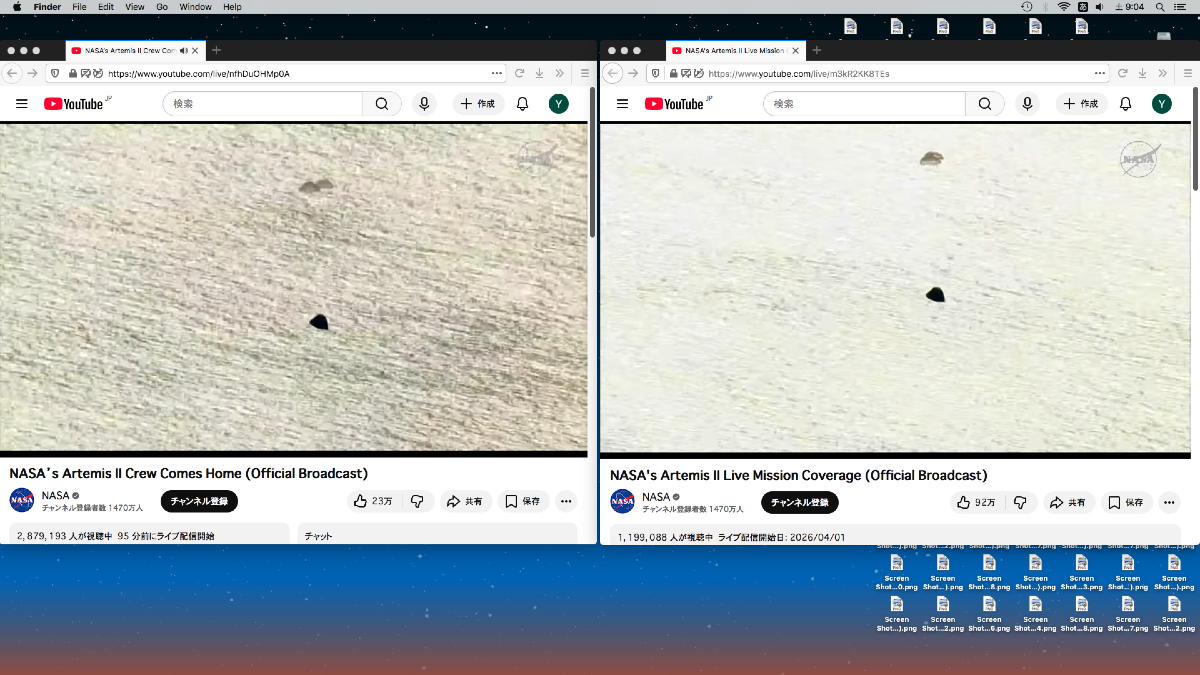Dislike the Crew Comes Home video
The height and width of the screenshot is (675, 1200).
pos(417,501)
